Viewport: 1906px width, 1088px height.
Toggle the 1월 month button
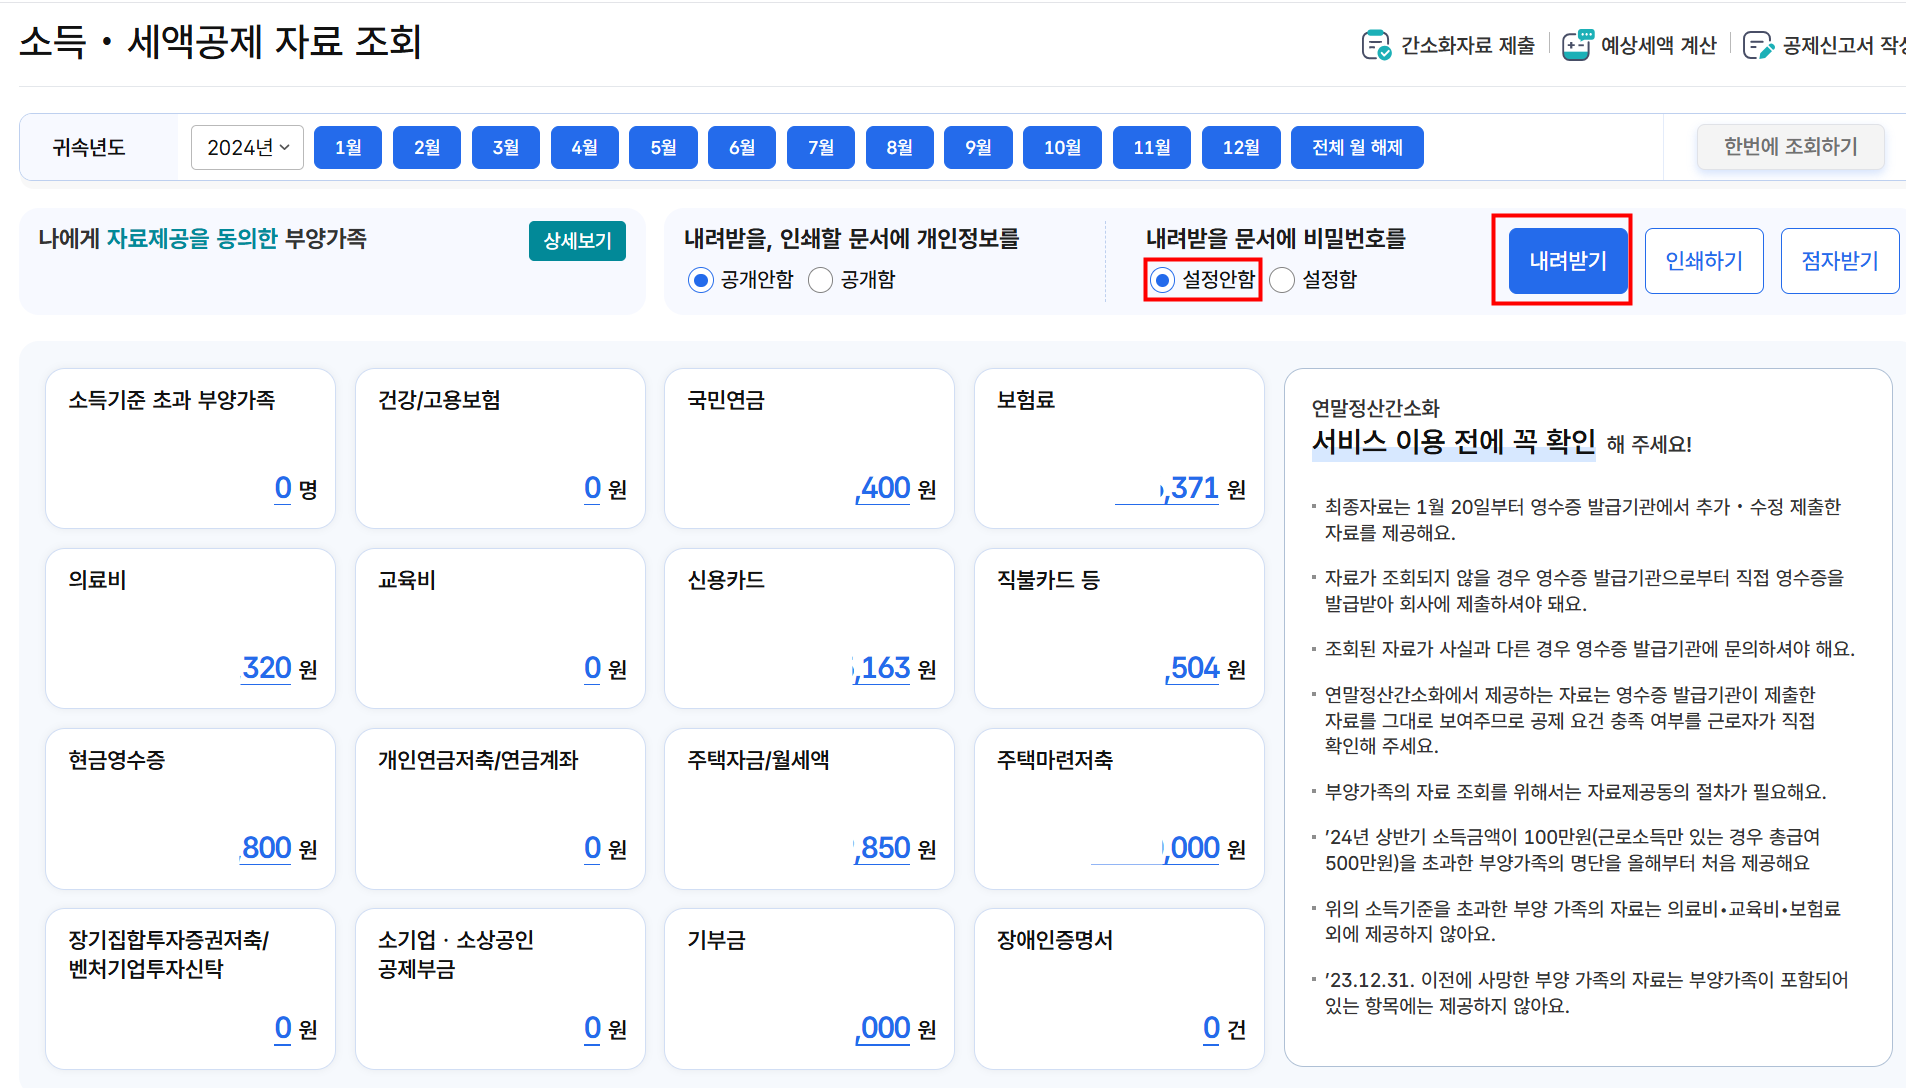click(x=348, y=147)
